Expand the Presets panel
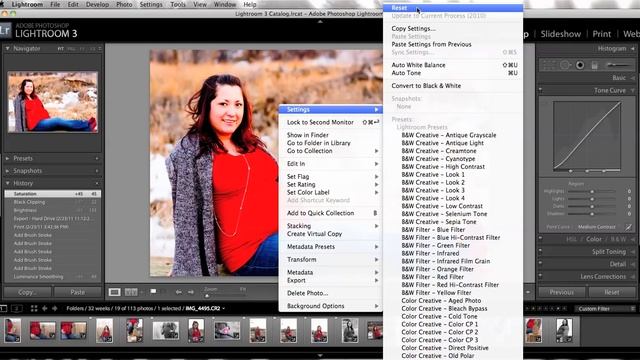 [7, 158]
